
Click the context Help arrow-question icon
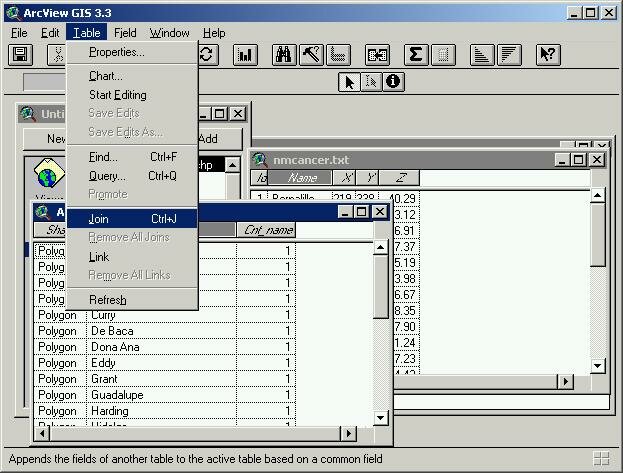tap(548, 54)
